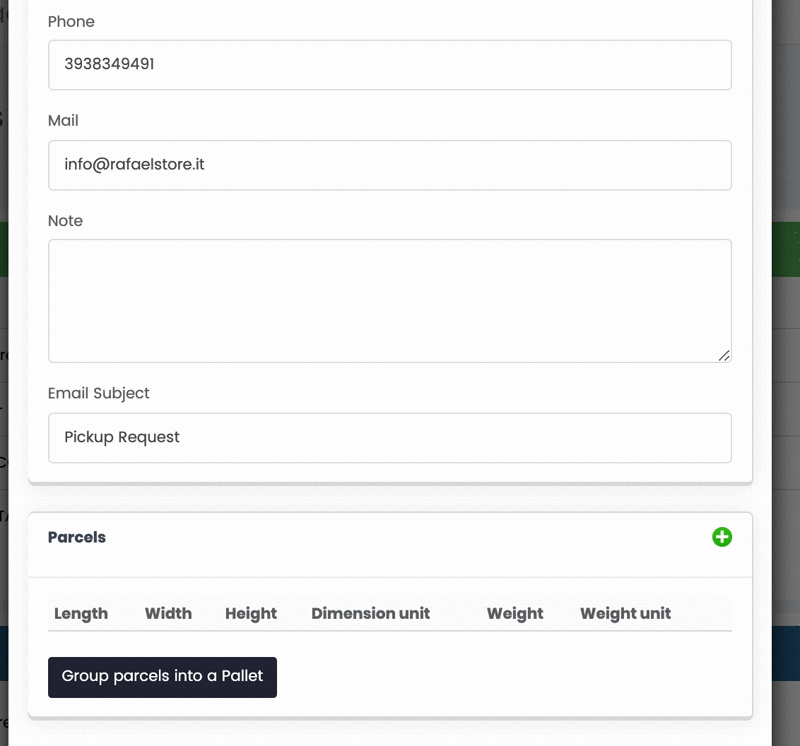The image size is (800, 746).
Task: Click the Parcels section heading
Action: (x=77, y=537)
